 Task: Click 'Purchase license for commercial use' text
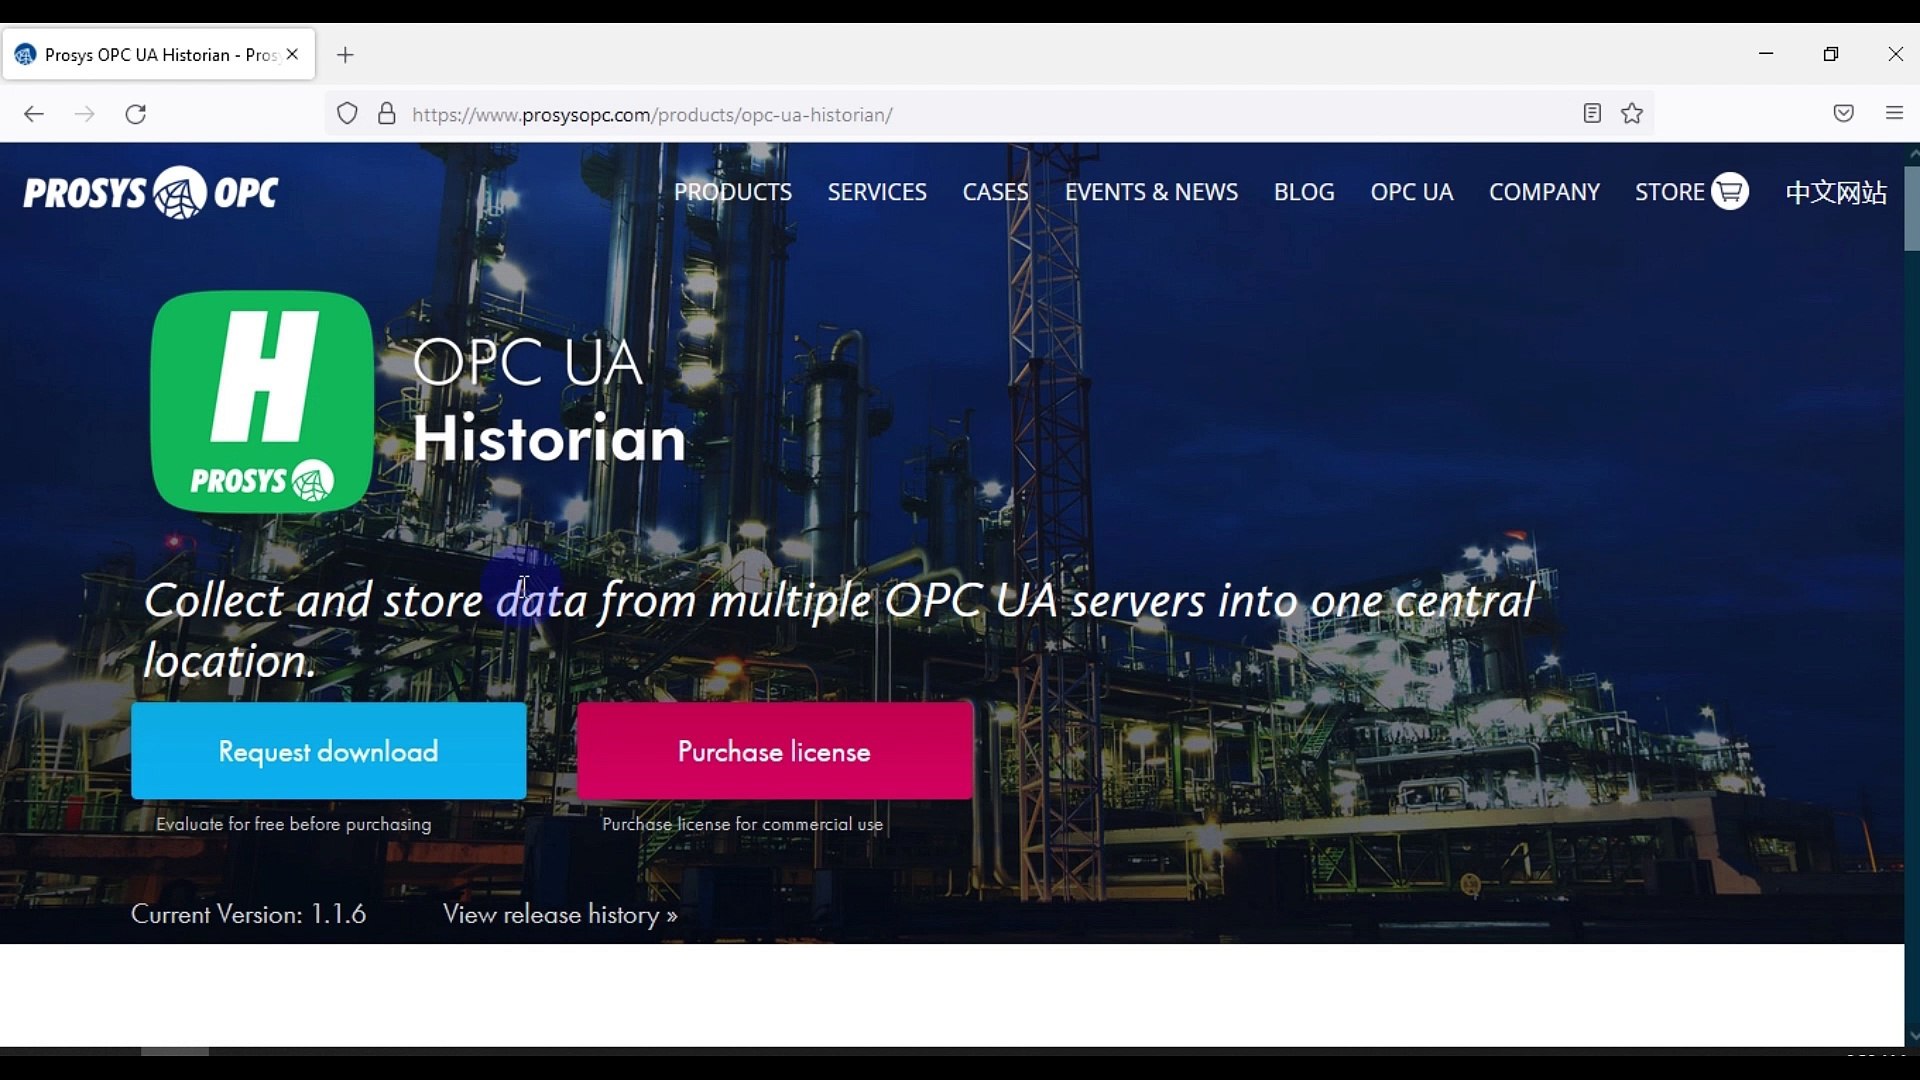pos(742,825)
